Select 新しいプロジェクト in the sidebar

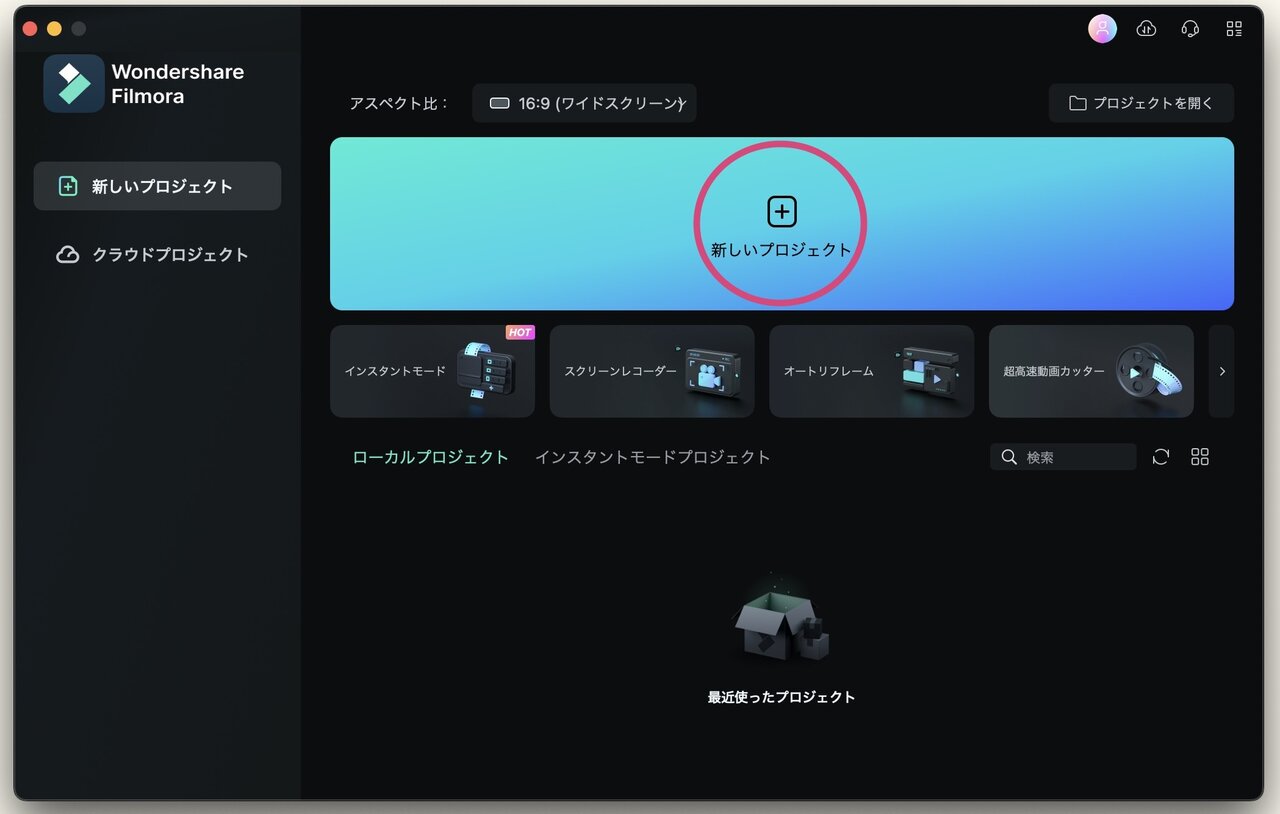pyautogui.click(x=157, y=186)
